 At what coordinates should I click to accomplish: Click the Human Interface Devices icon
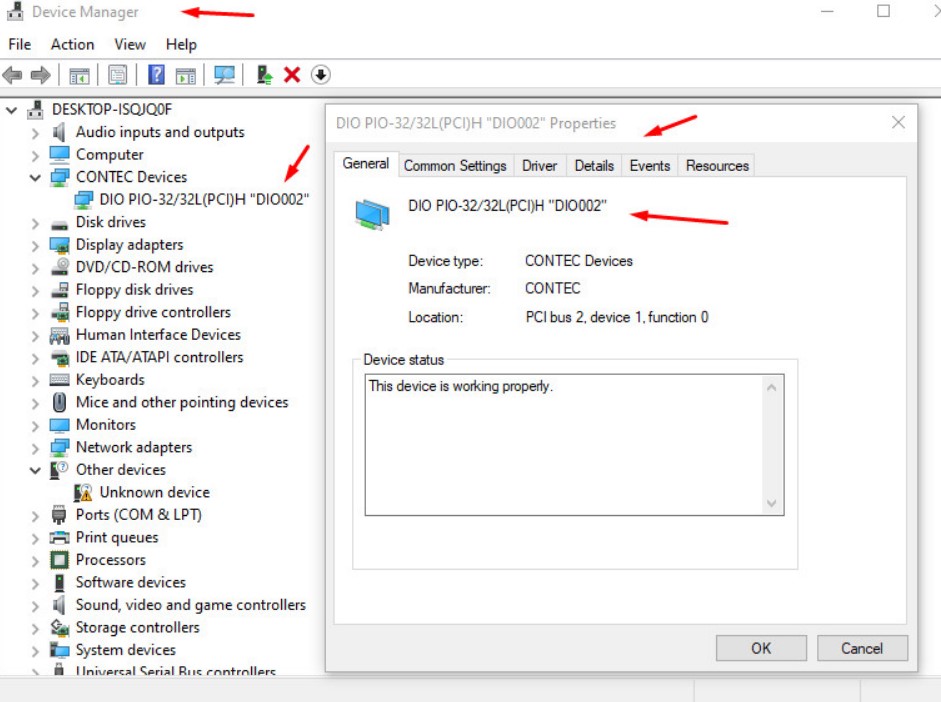(59, 335)
